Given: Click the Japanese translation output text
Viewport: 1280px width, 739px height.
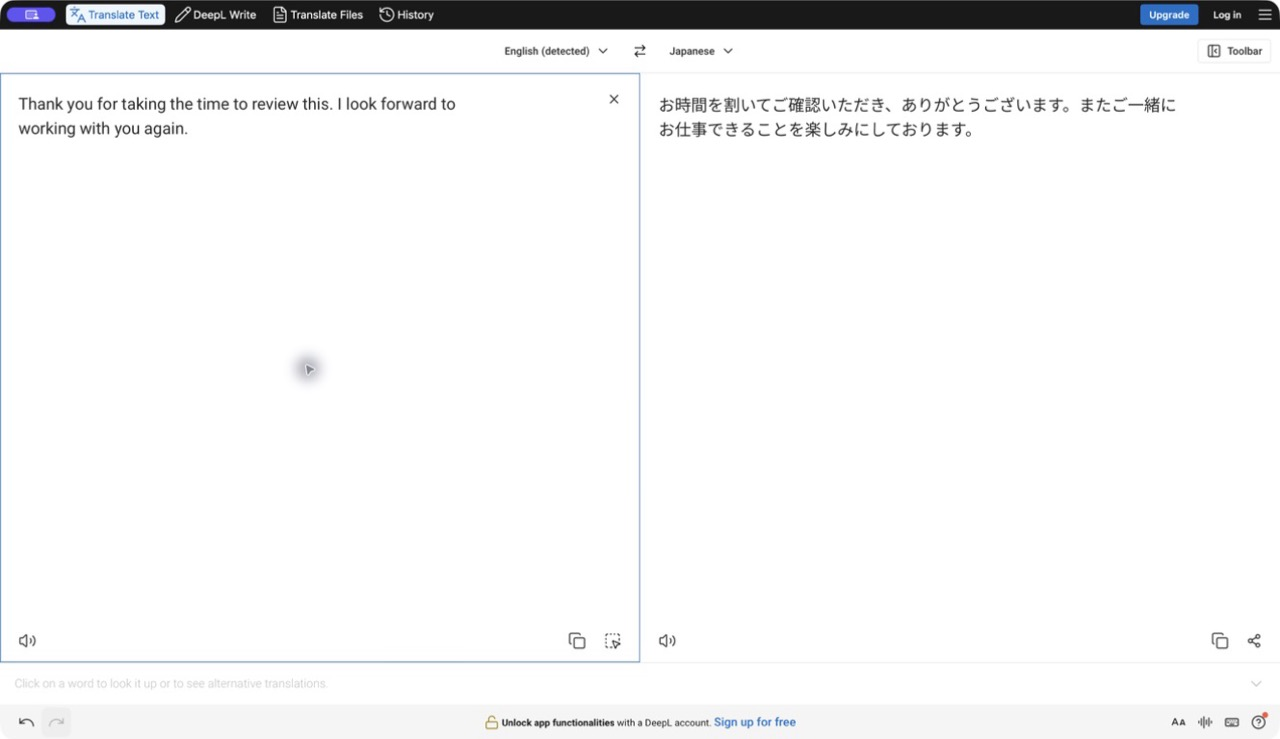Looking at the screenshot, I should [x=917, y=117].
